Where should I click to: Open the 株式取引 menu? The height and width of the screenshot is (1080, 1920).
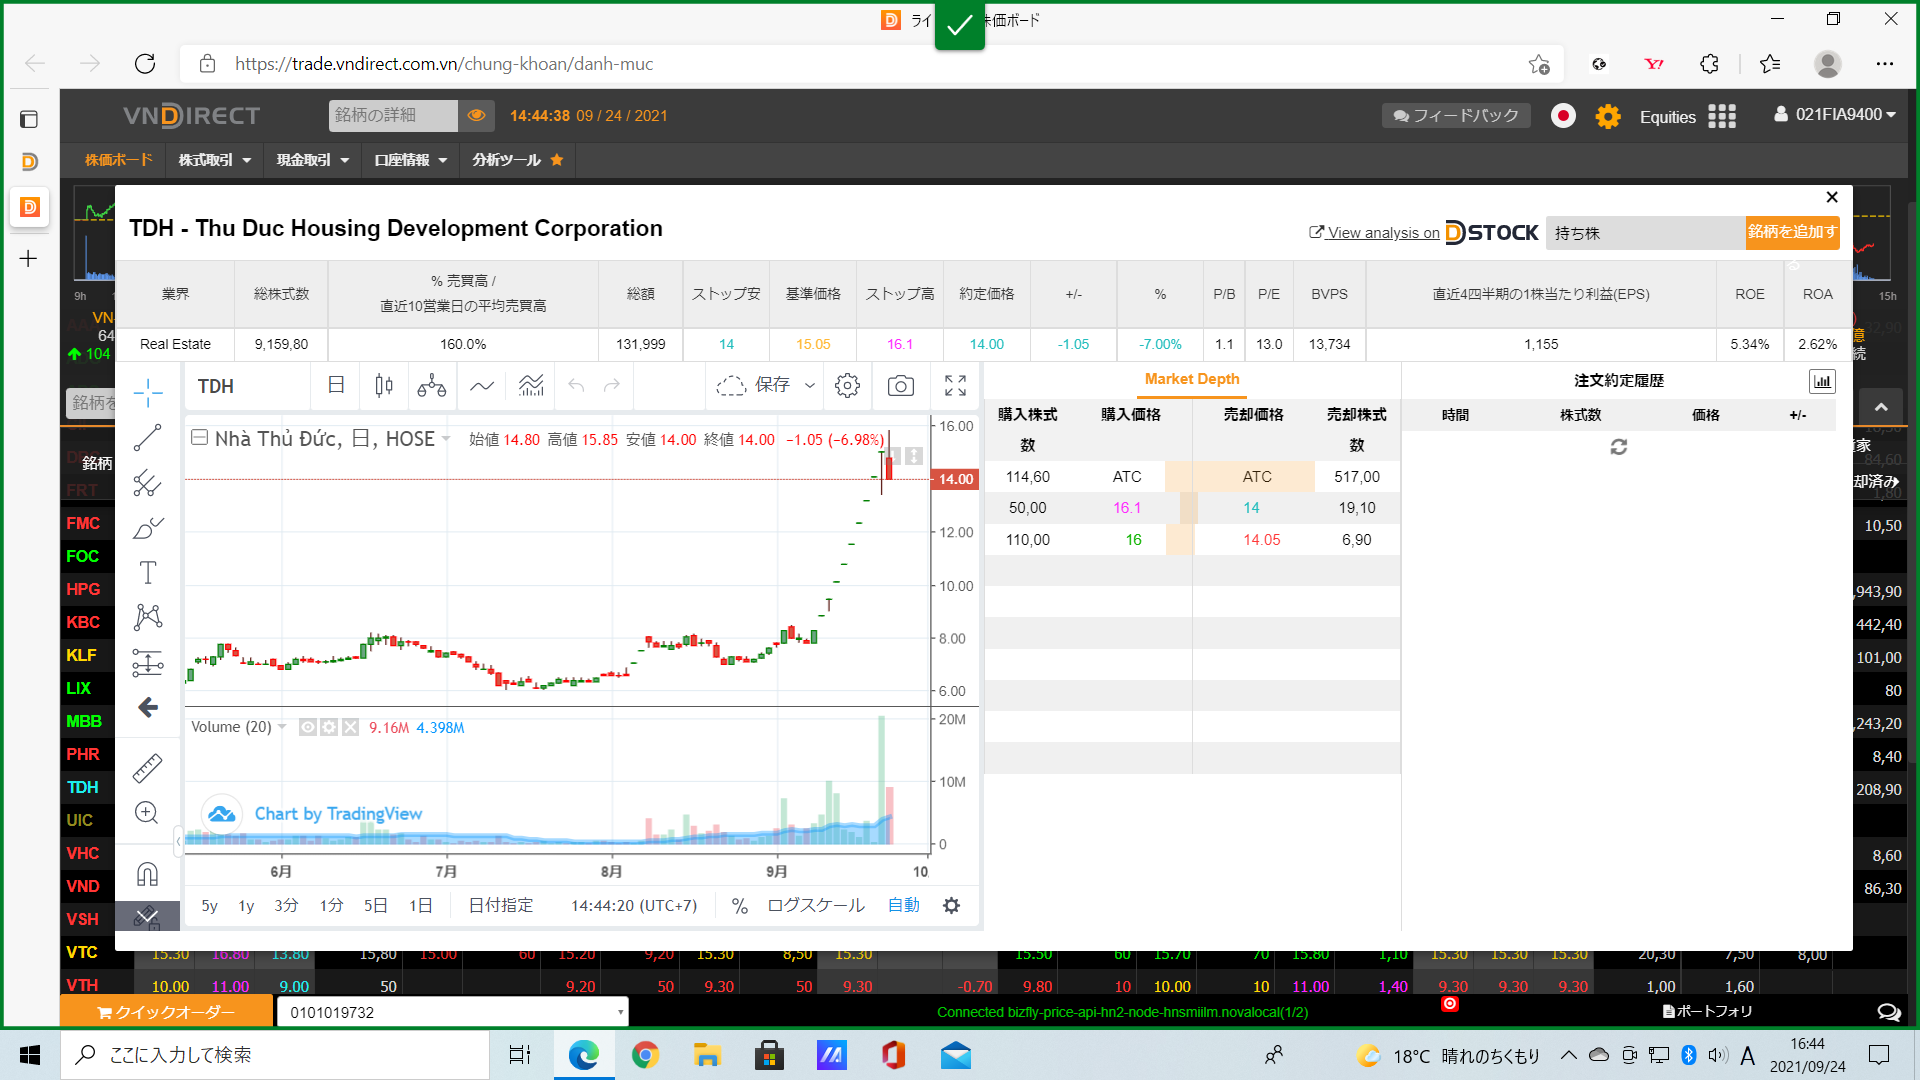214,160
